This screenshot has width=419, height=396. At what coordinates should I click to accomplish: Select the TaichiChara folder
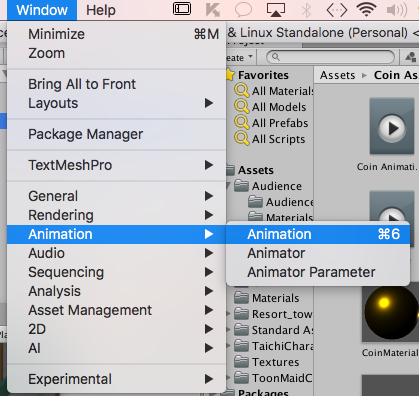(274, 346)
